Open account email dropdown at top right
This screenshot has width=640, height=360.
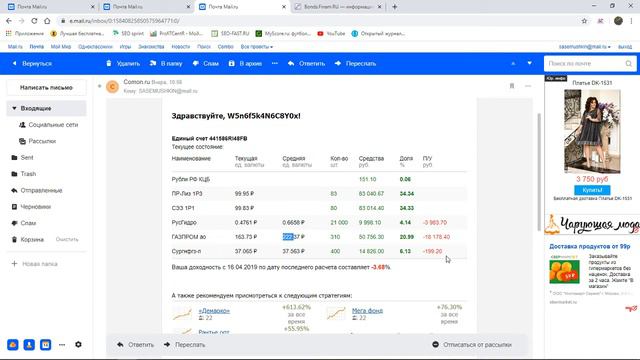click(x=584, y=47)
